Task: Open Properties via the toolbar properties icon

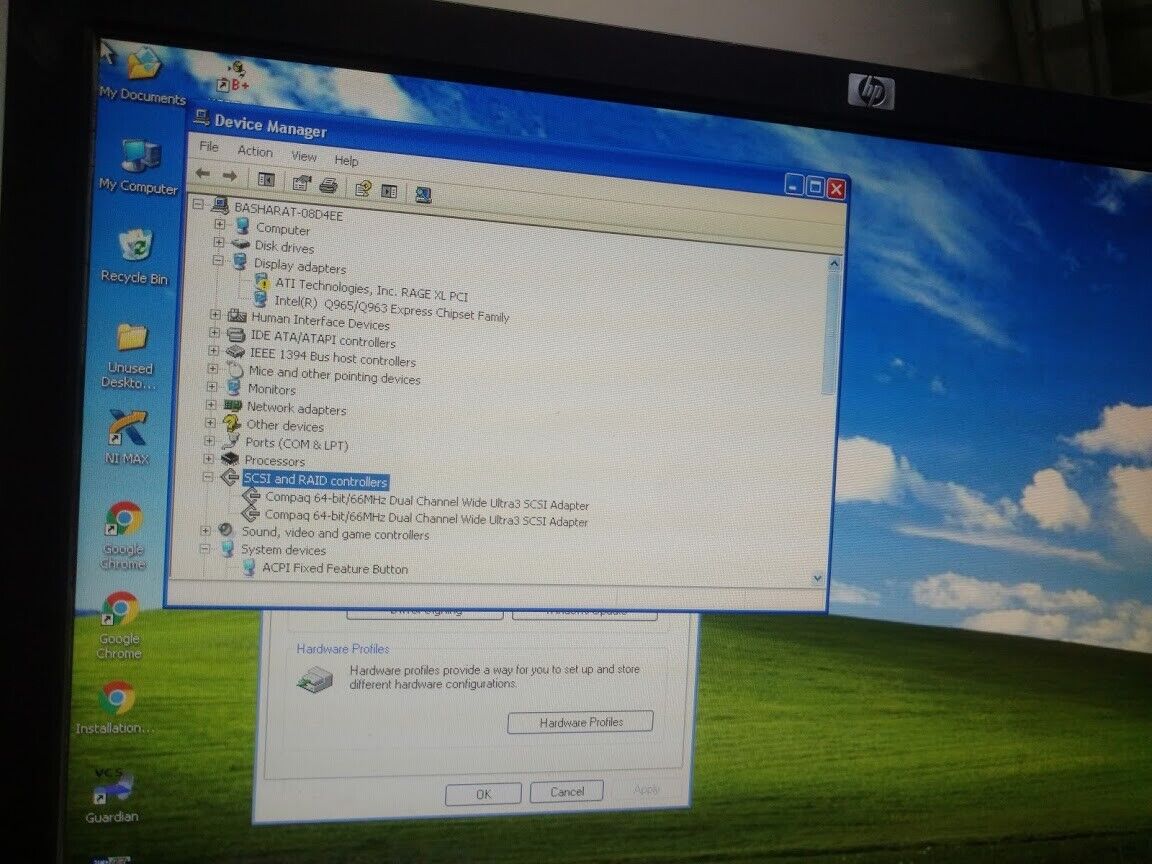Action: pyautogui.click(x=301, y=183)
